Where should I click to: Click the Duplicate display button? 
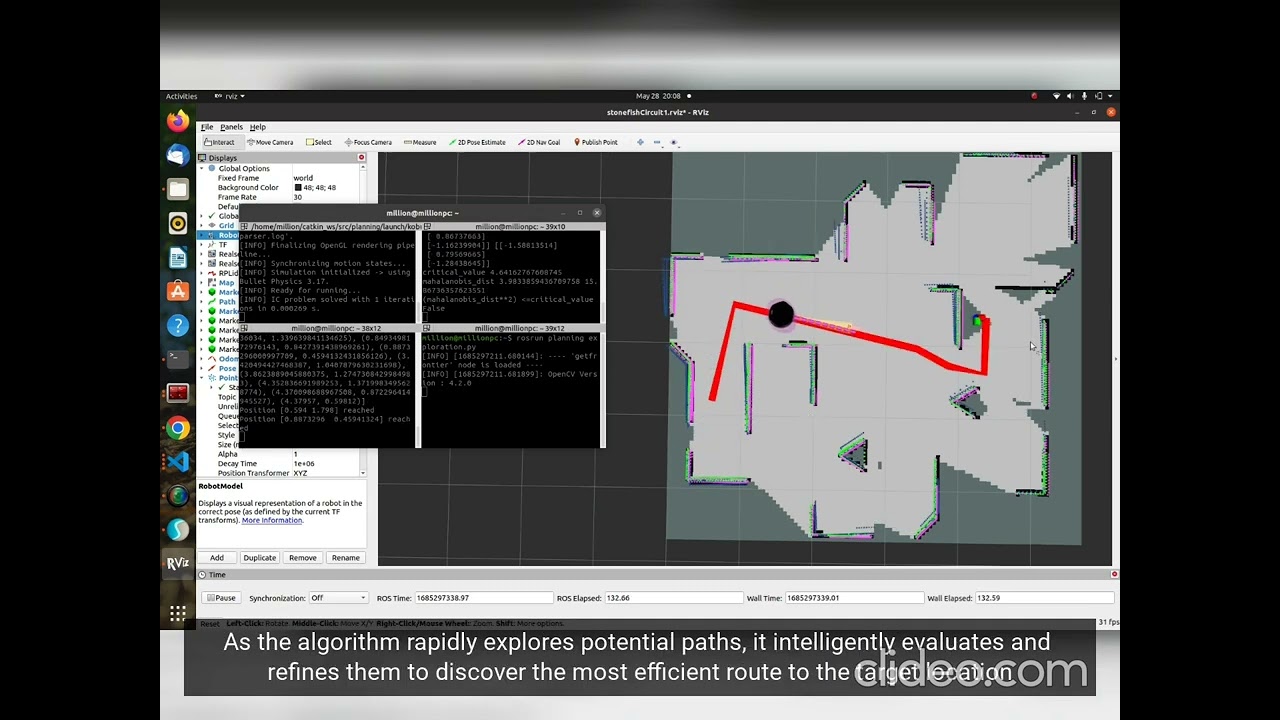click(x=259, y=558)
